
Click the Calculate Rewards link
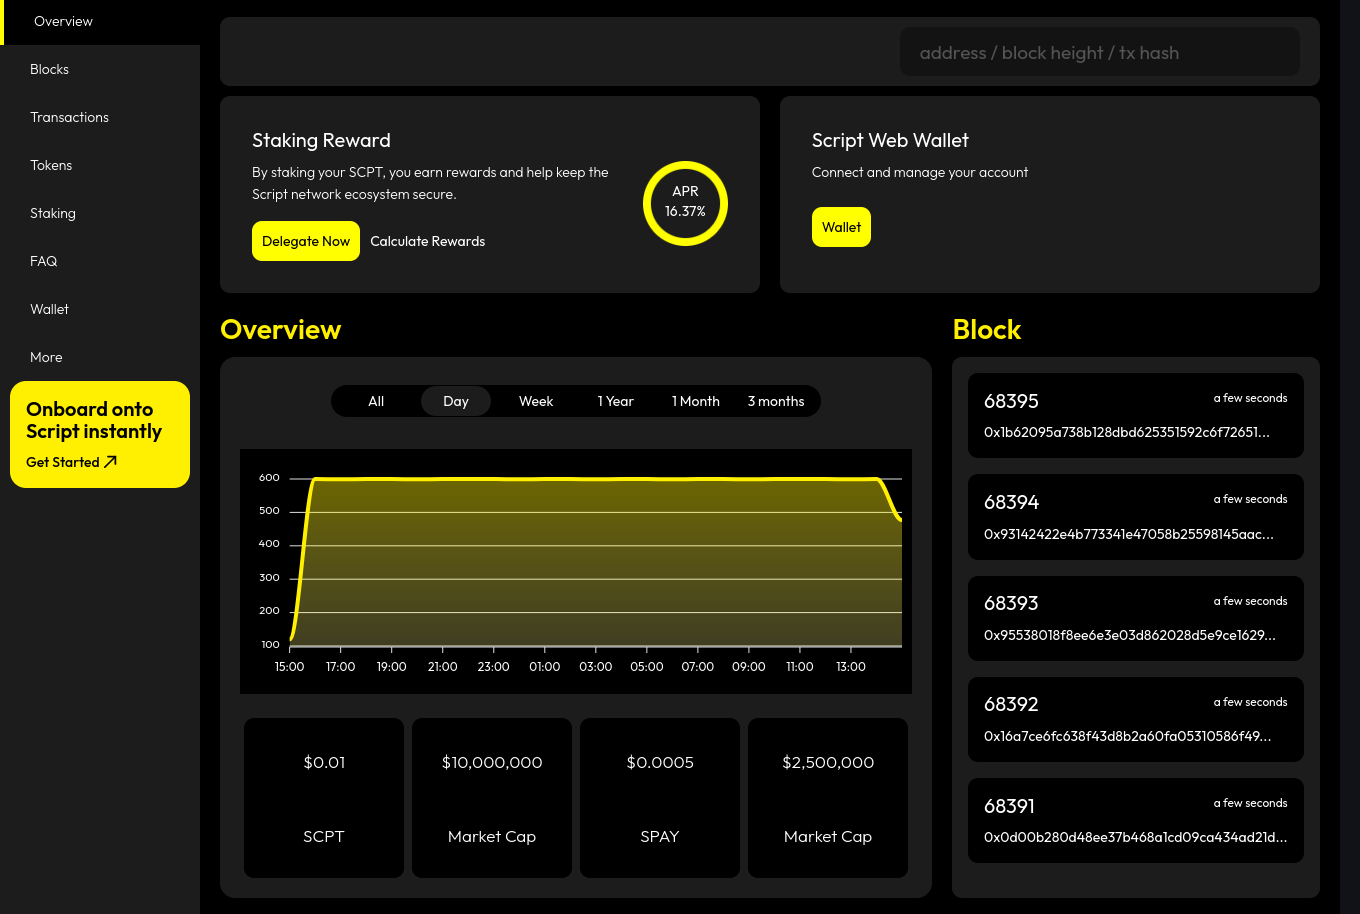click(x=427, y=241)
